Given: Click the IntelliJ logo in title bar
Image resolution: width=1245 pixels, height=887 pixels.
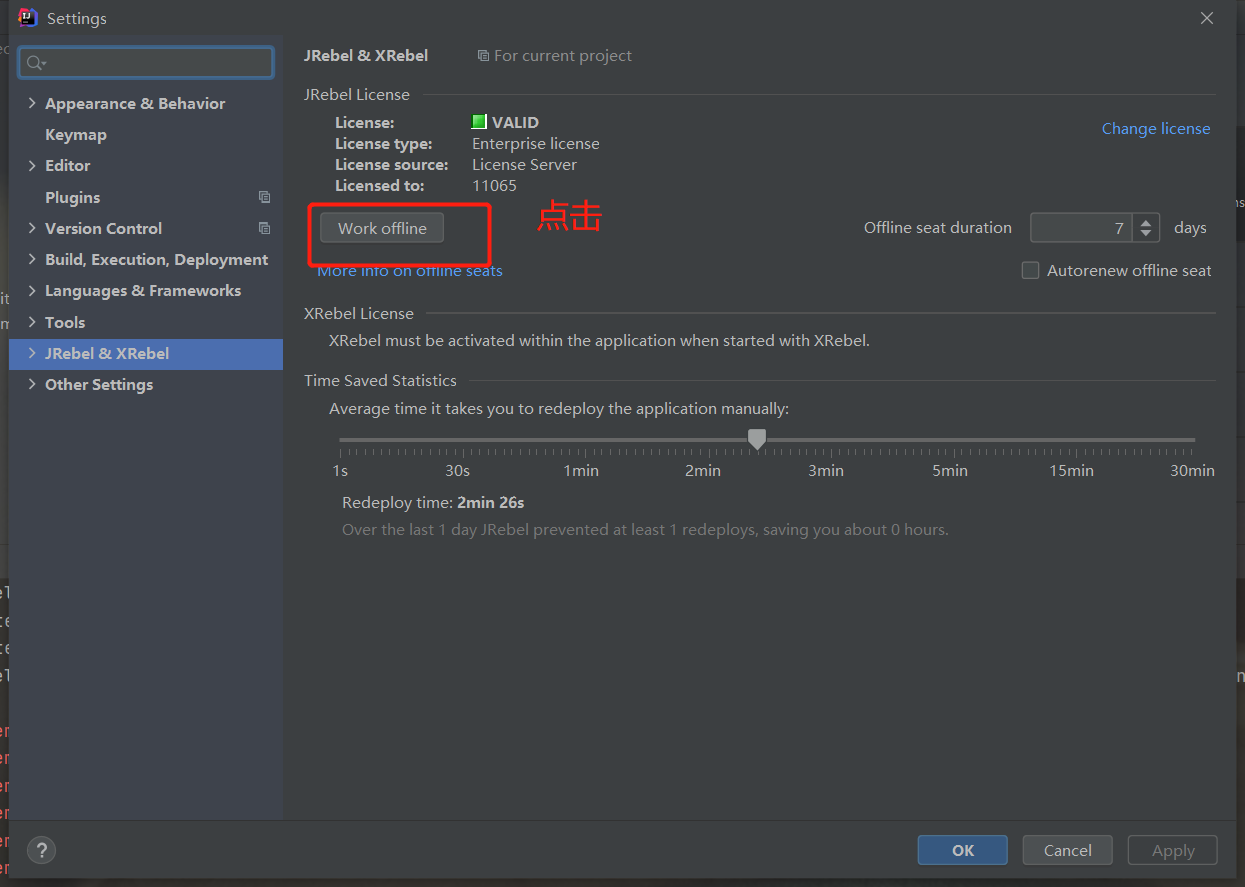Looking at the screenshot, I should (28, 18).
